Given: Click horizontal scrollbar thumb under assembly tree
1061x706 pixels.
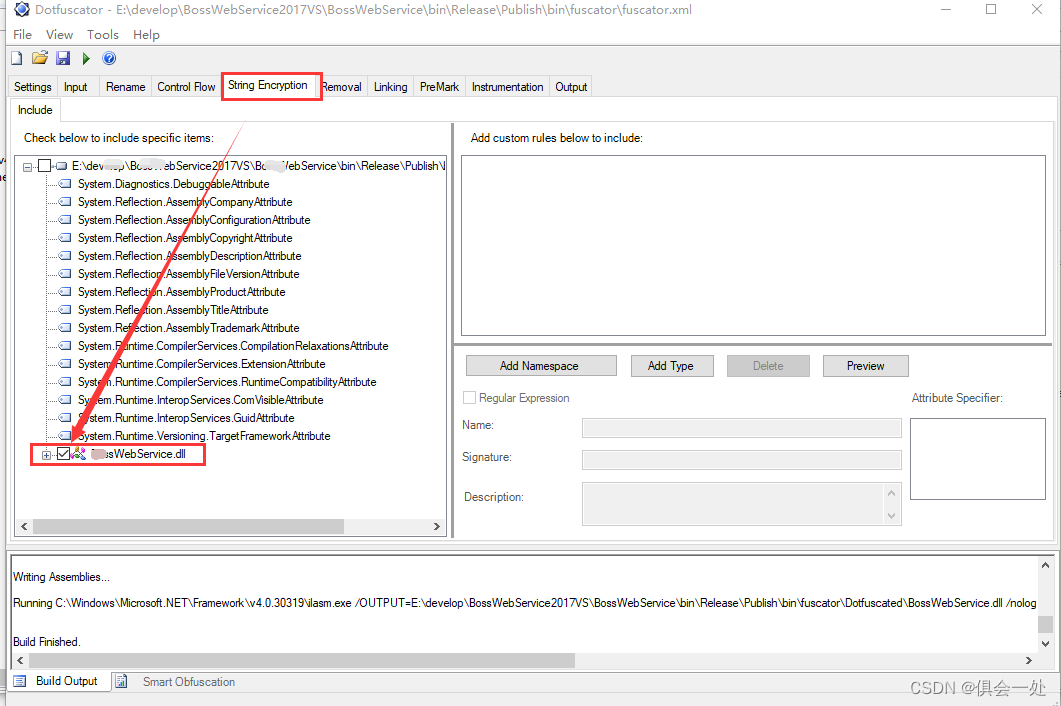Looking at the screenshot, I should [188, 526].
